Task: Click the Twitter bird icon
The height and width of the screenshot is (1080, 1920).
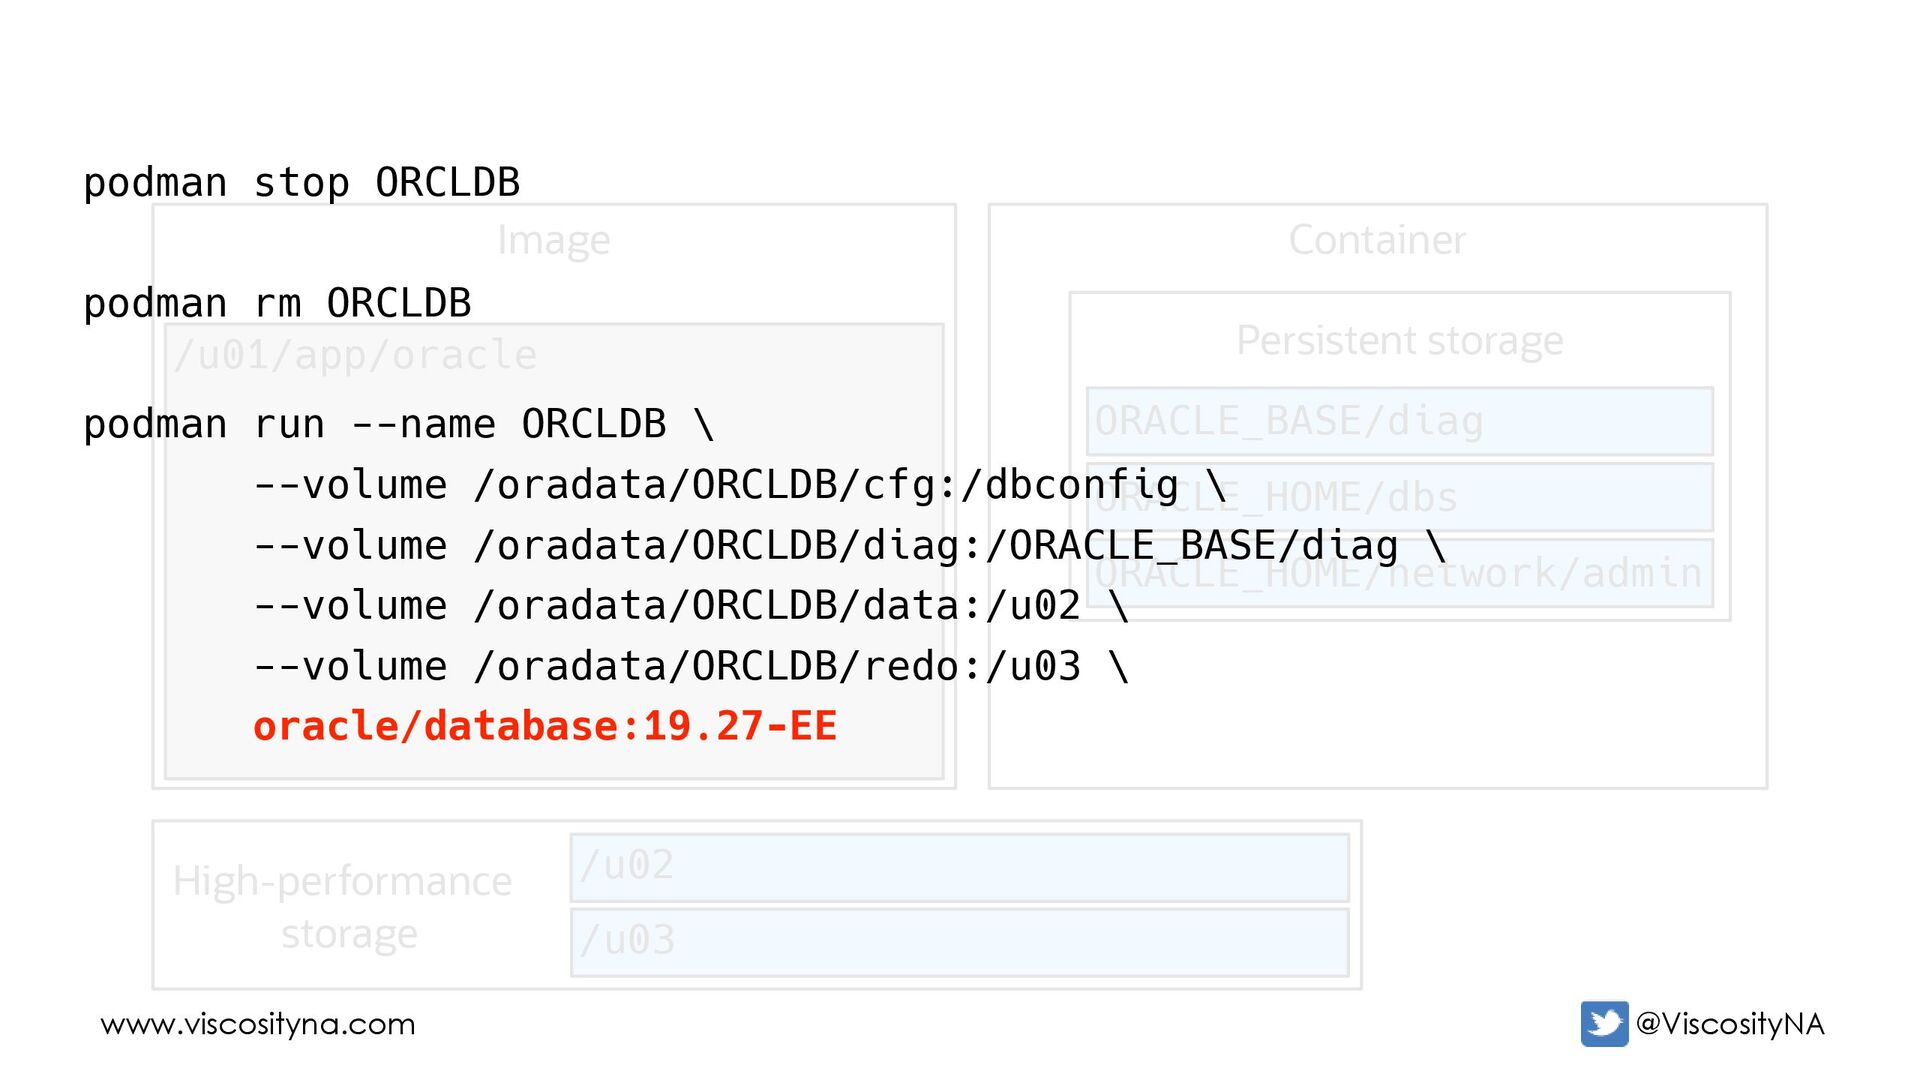Action: coord(1604,1023)
